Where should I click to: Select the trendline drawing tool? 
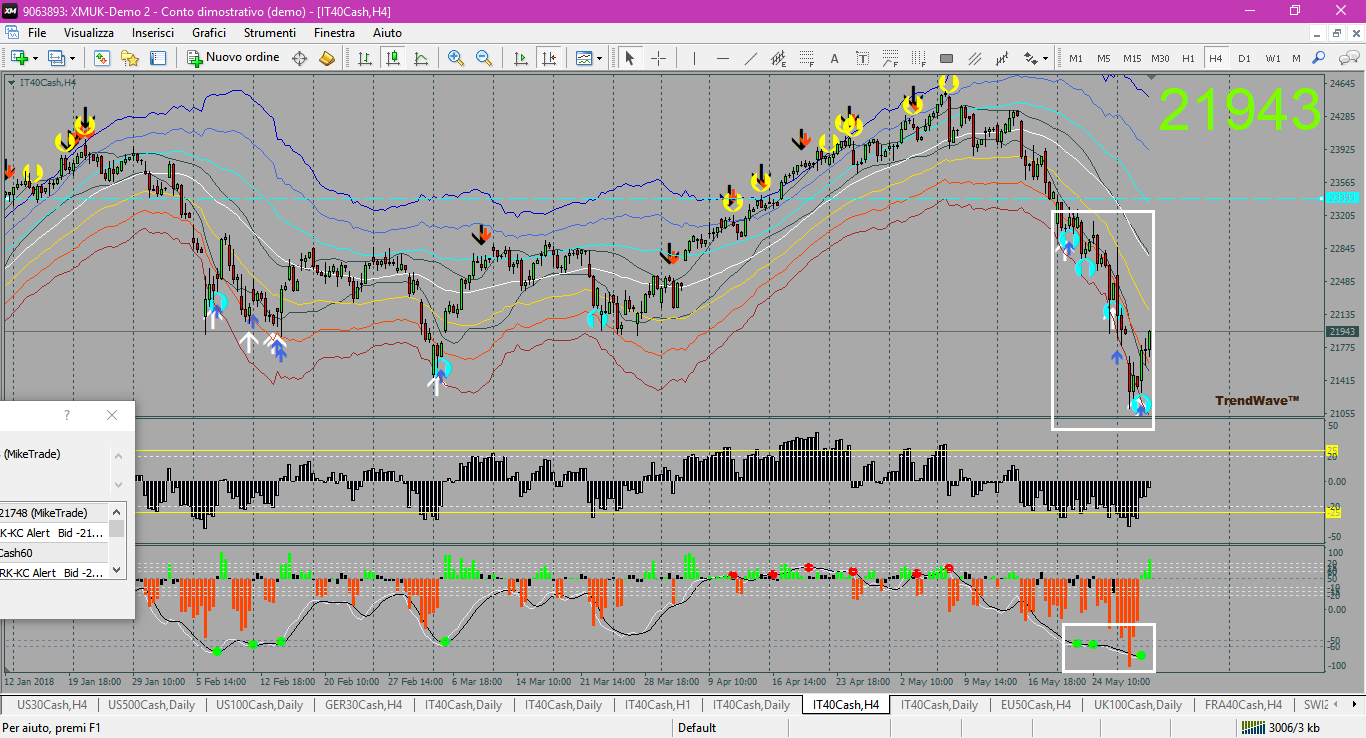point(751,58)
